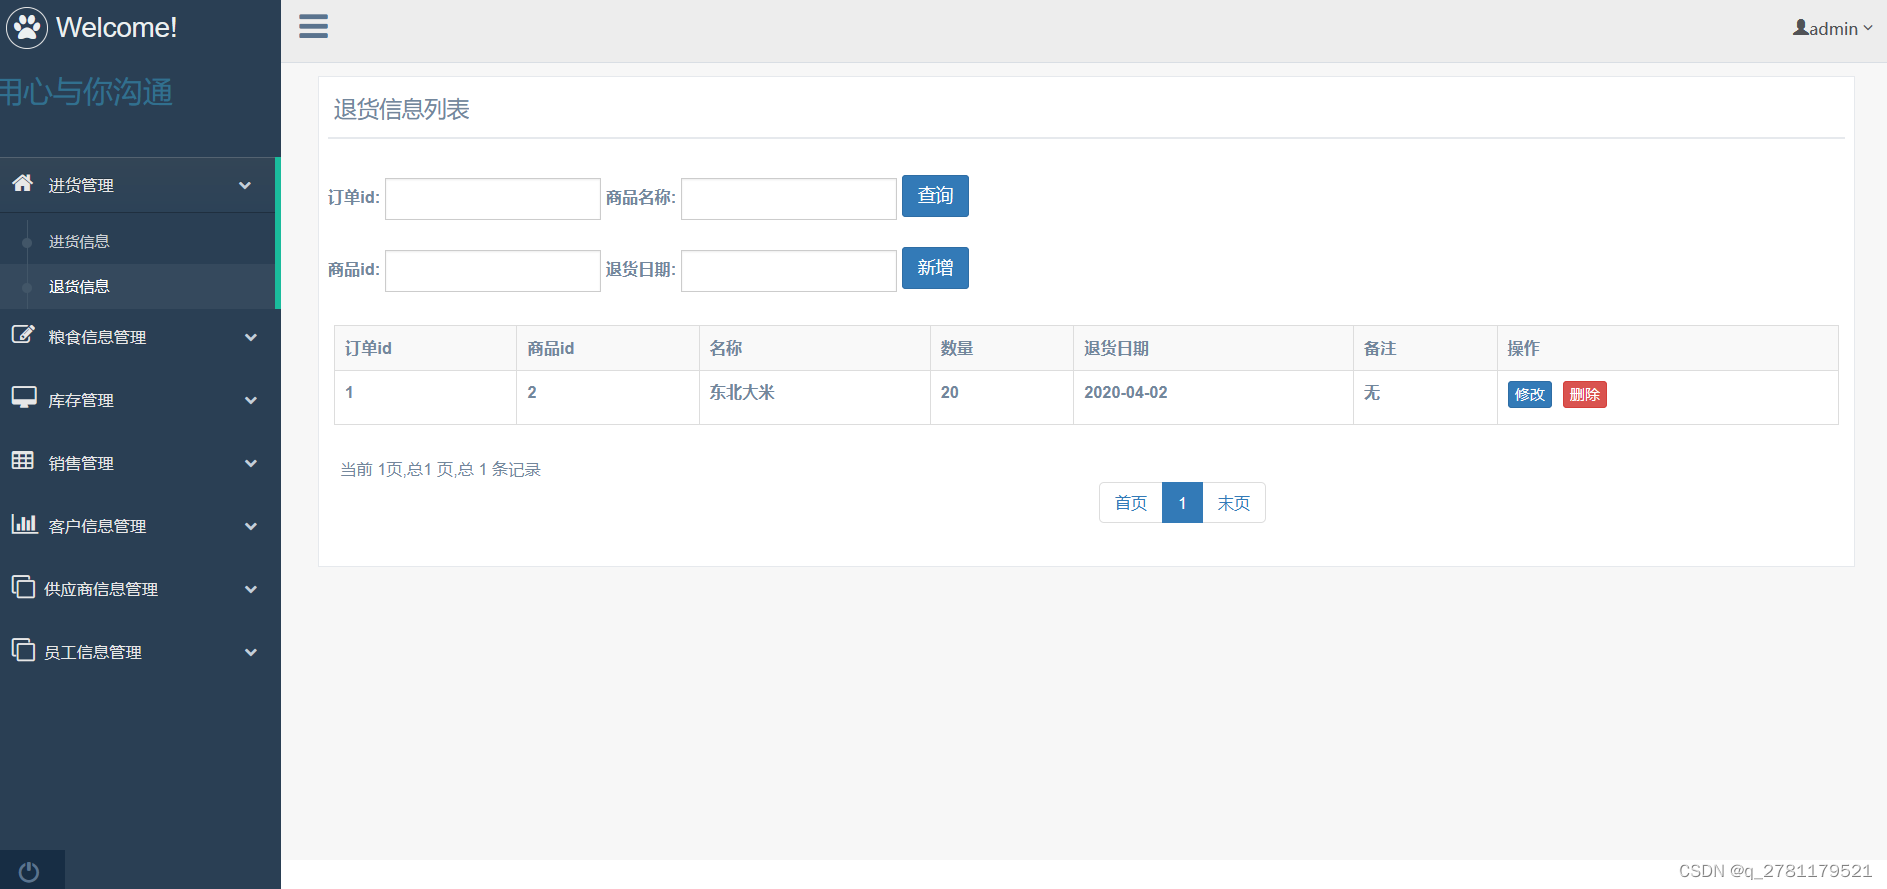The width and height of the screenshot is (1887, 889).
Task: Collapse the 进货管理 chevron
Action: tap(245, 186)
